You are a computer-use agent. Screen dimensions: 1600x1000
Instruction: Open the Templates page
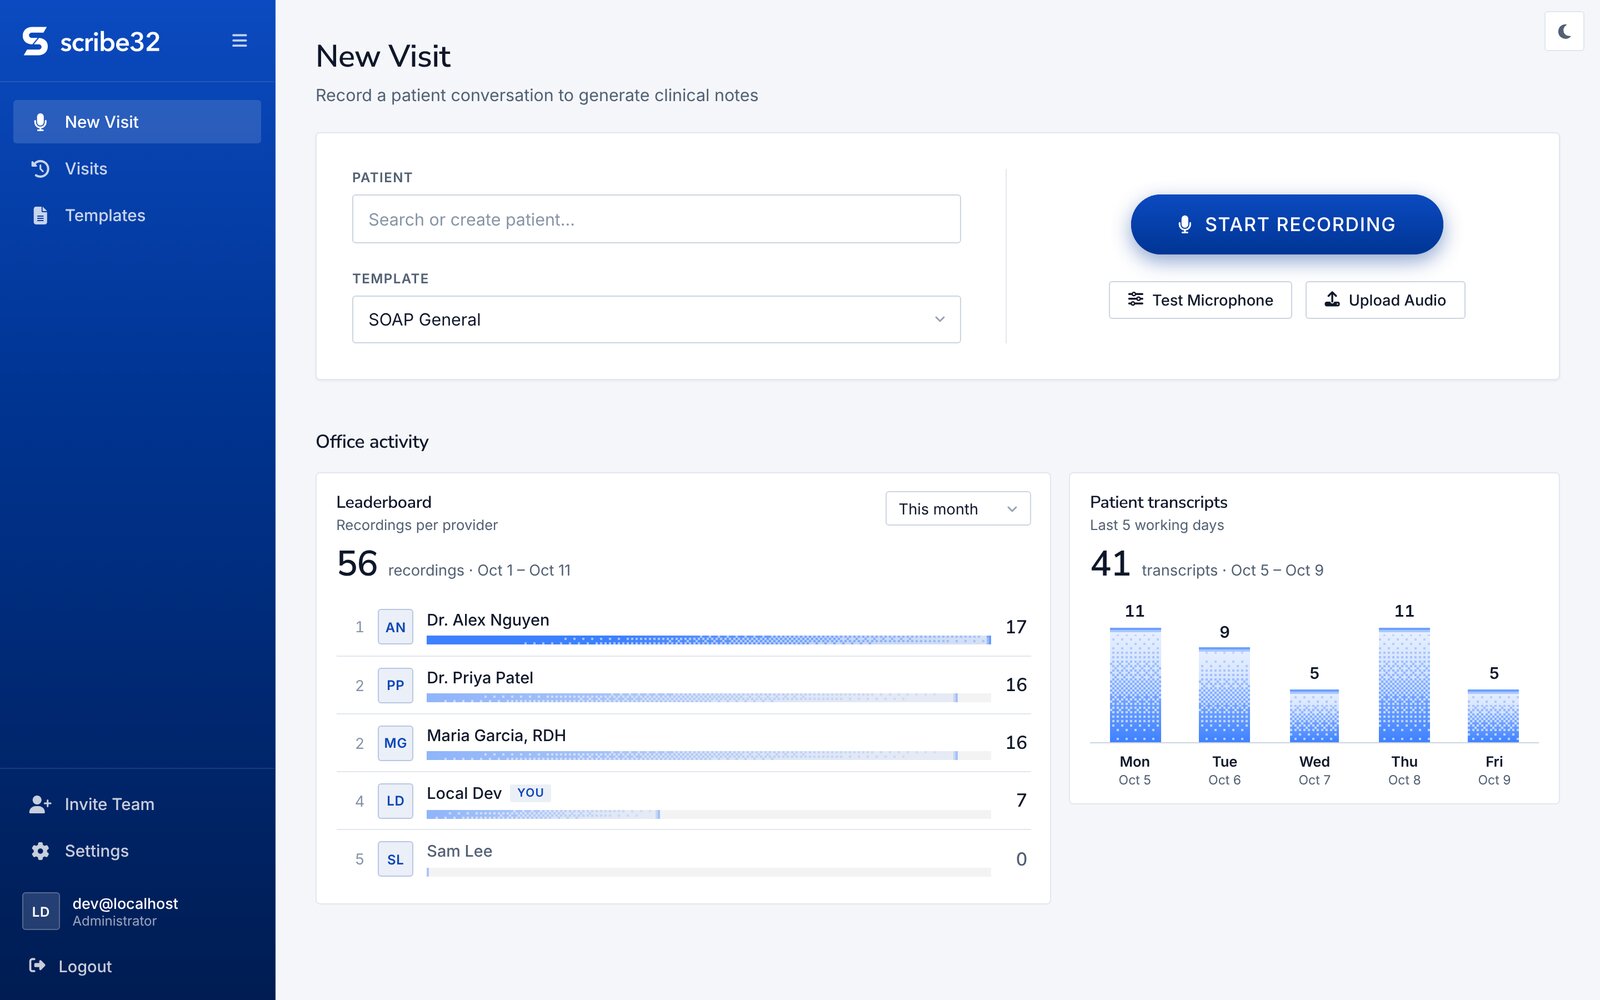click(137, 216)
